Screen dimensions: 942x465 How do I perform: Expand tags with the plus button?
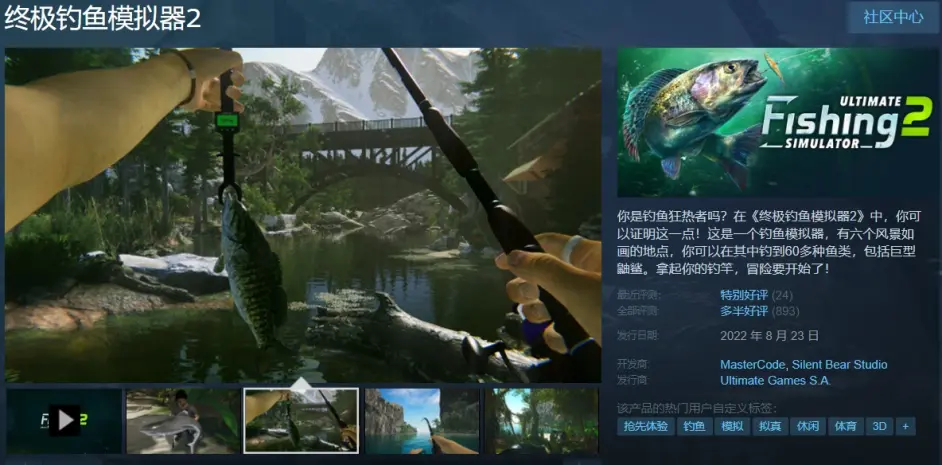click(x=905, y=426)
